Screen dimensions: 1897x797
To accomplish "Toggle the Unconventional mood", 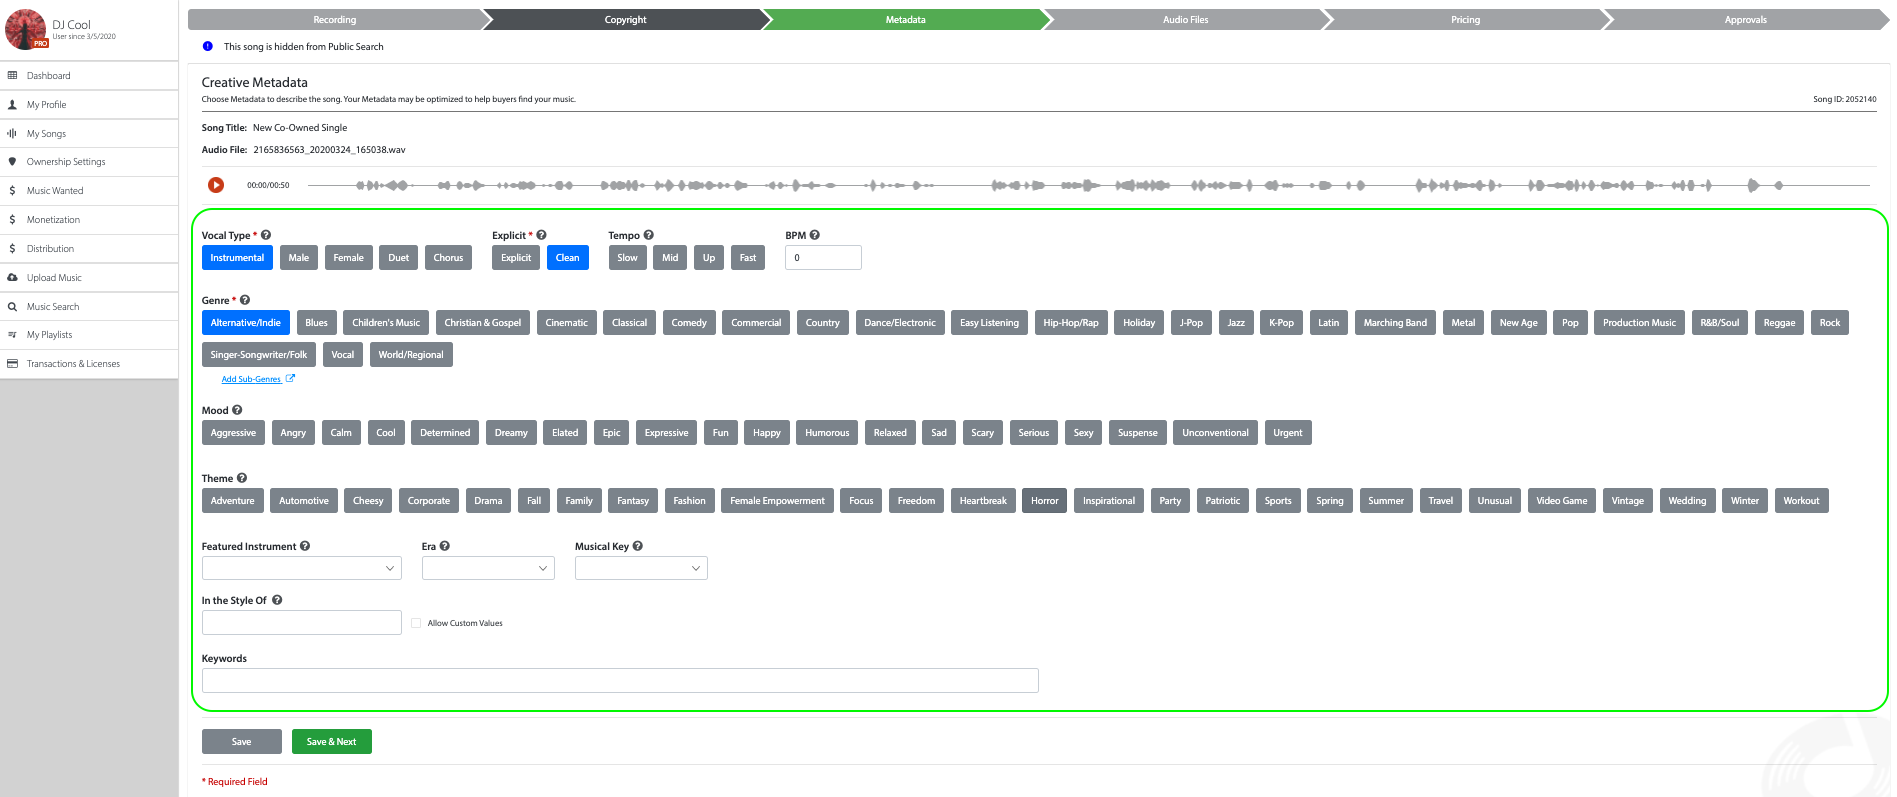I will pyautogui.click(x=1215, y=433).
